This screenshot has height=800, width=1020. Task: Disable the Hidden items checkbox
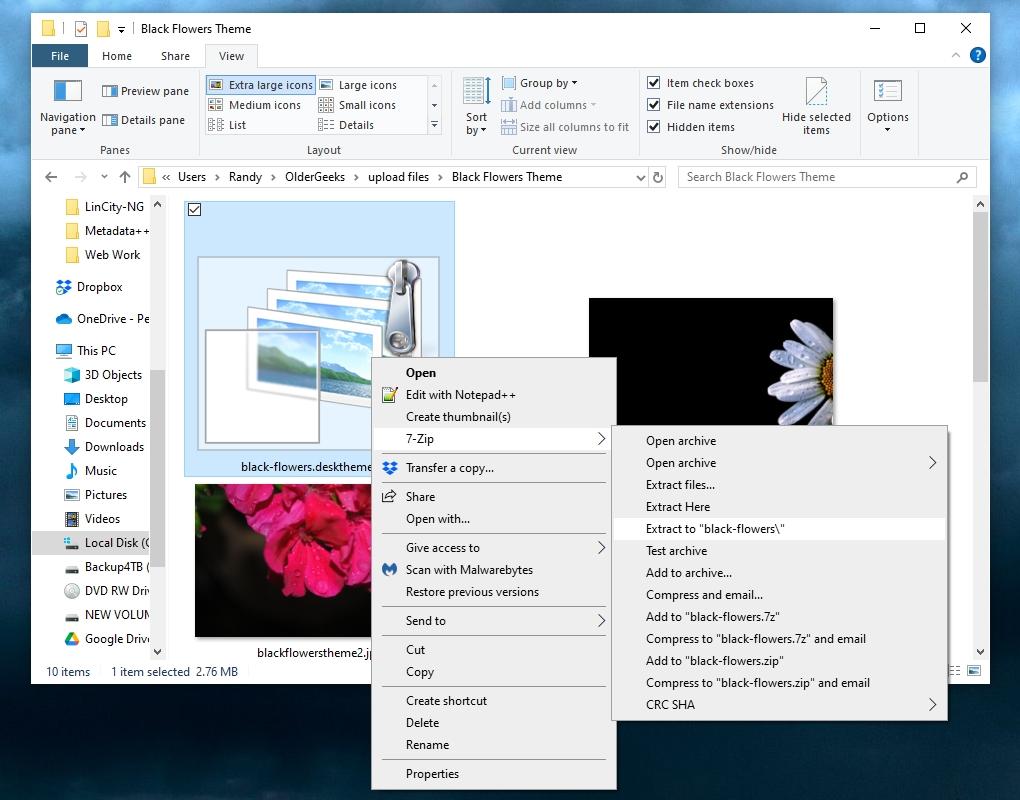[653, 126]
